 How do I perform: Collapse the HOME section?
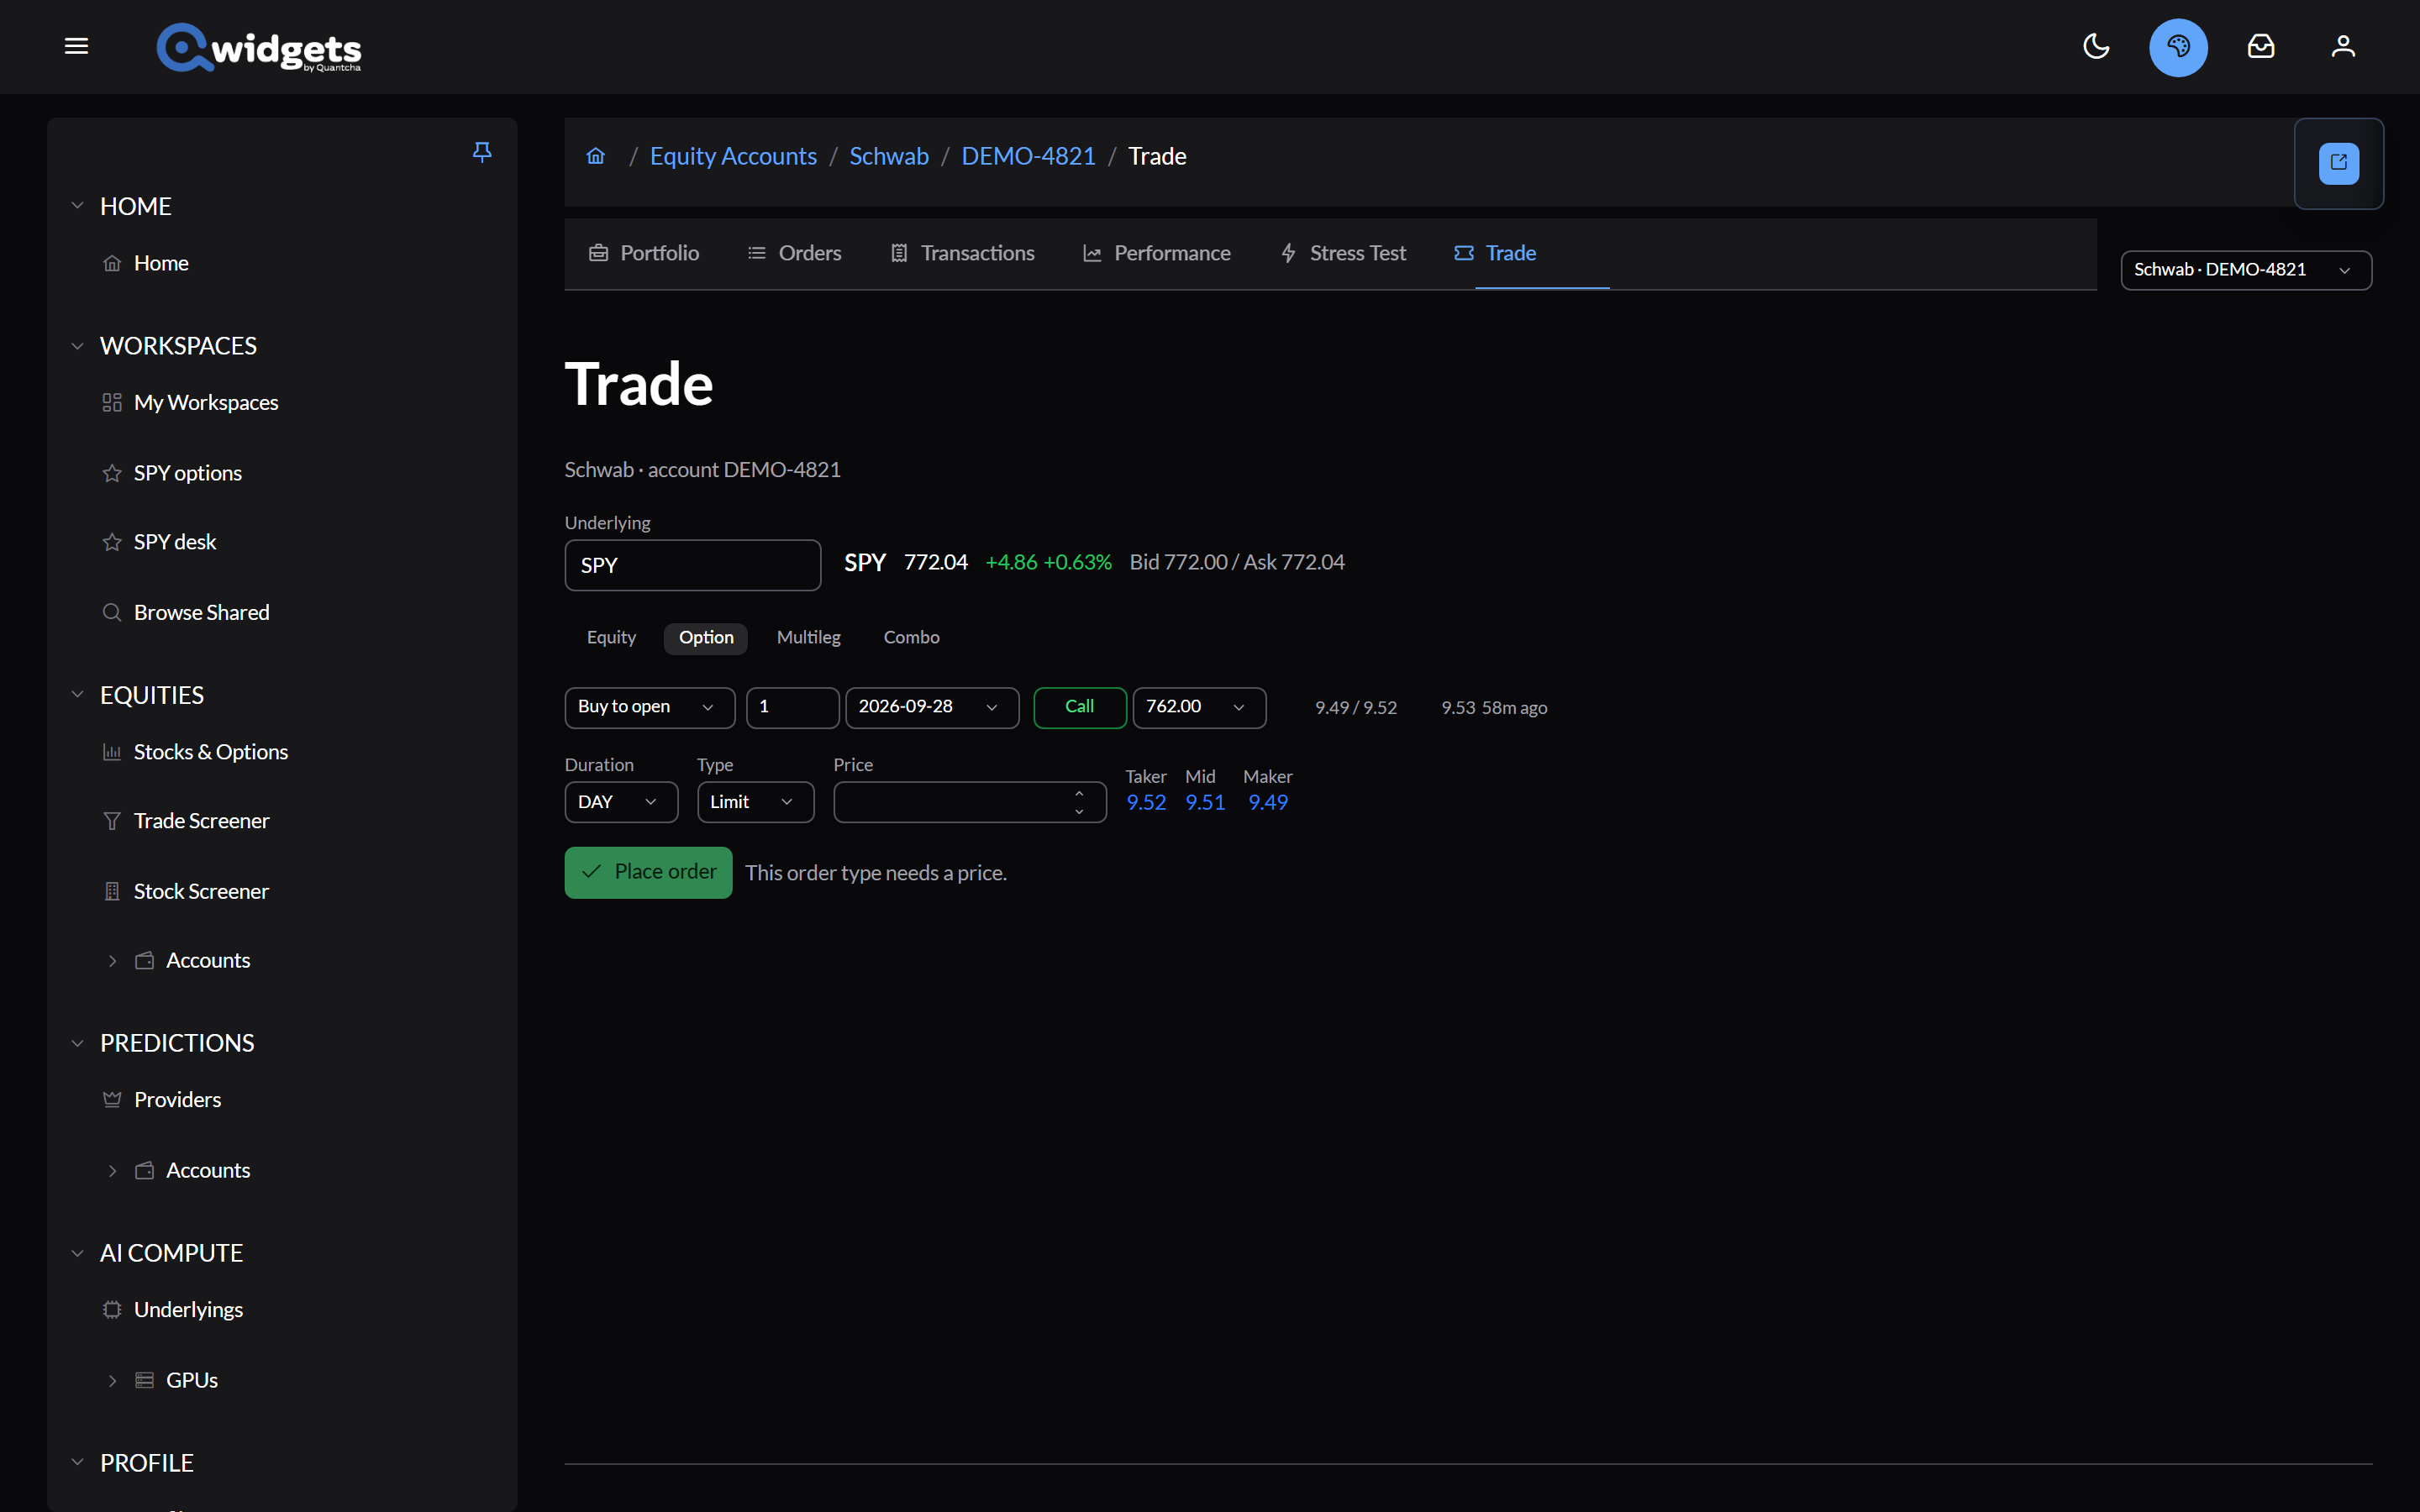(77, 206)
